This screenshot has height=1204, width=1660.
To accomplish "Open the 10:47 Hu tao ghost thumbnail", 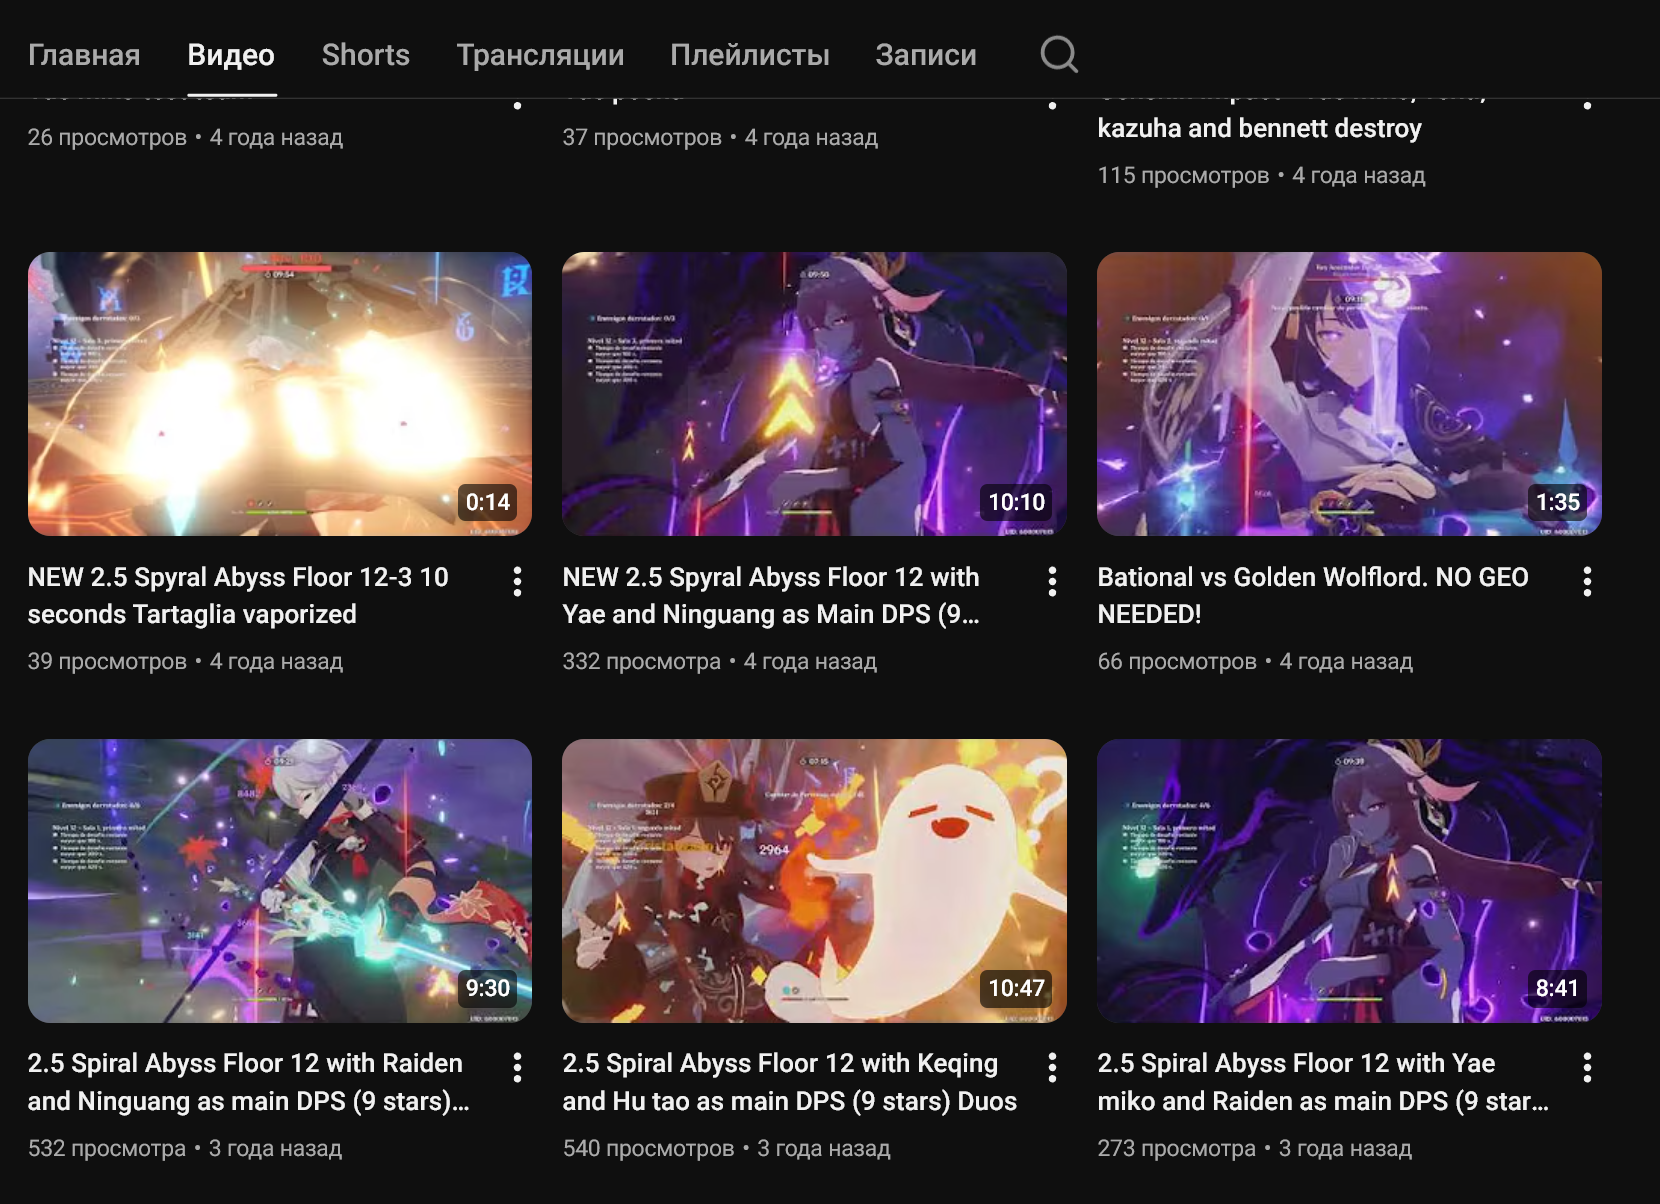I will [814, 881].
